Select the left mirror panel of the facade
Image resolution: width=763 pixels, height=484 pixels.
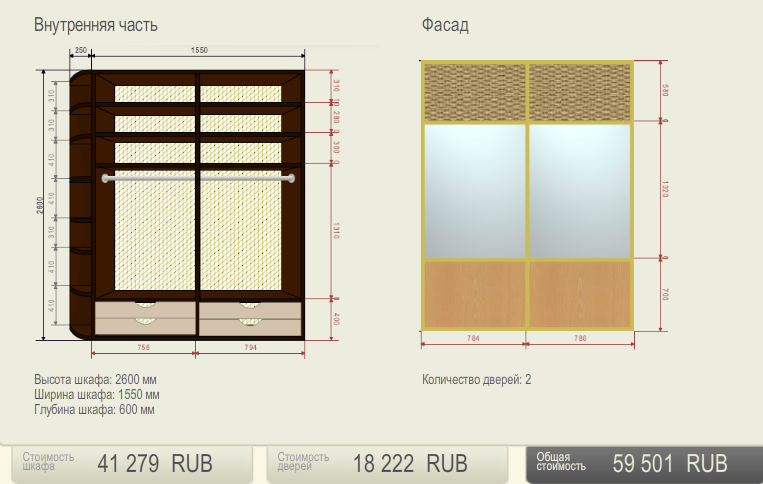[475, 191]
